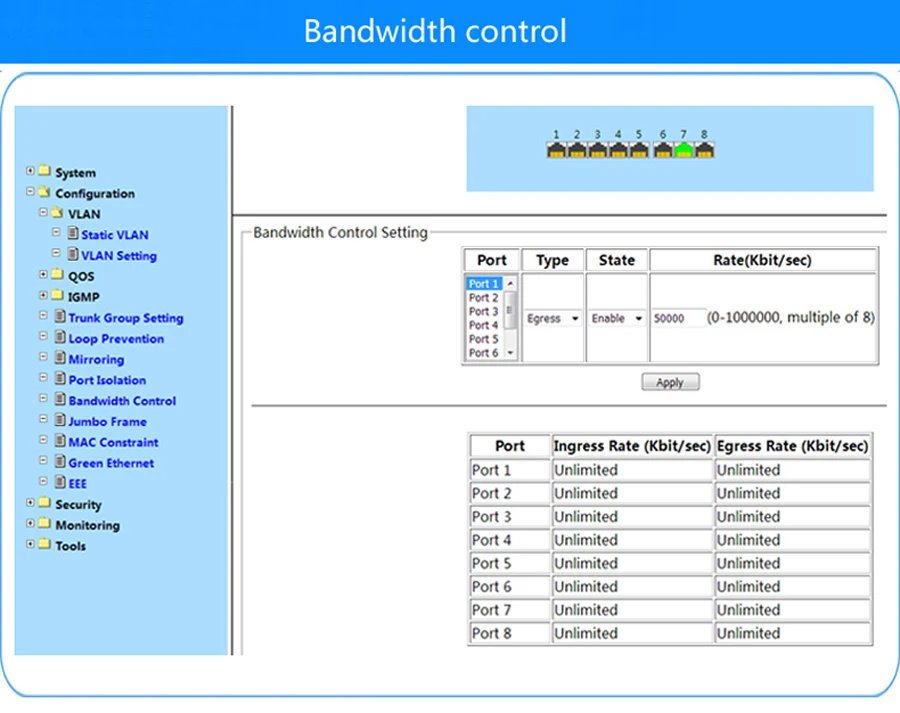Screen dimensions: 900x713
Task: Click the IGMP folder icon
Action: click(x=57, y=294)
